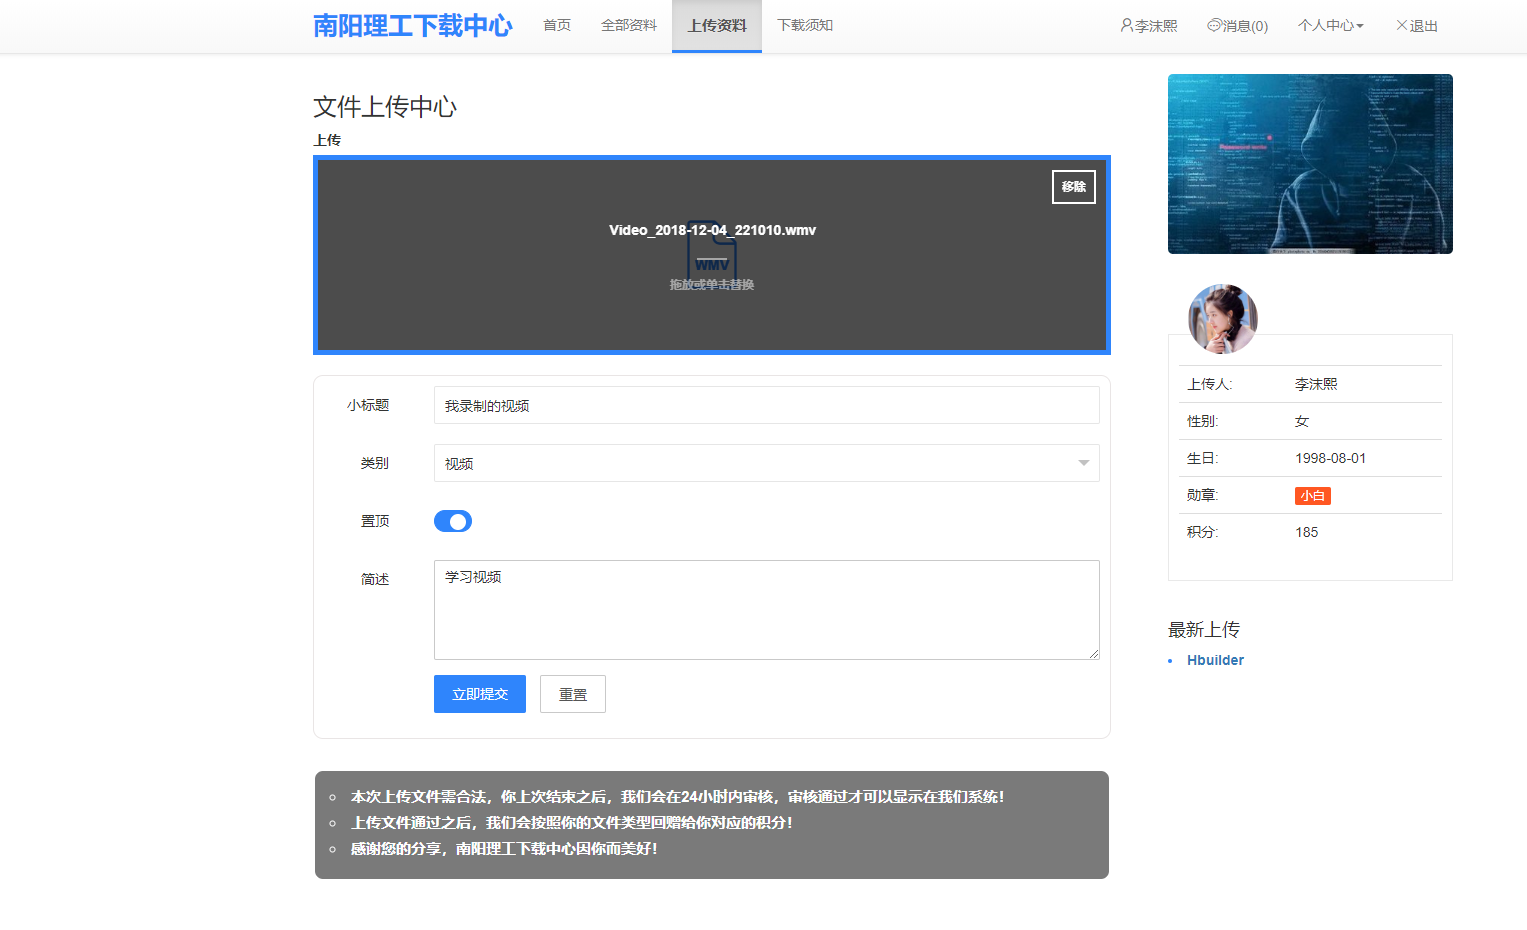Click the active 上传资料 tab
This screenshot has height=930, width=1527.
click(x=716, y=25)
